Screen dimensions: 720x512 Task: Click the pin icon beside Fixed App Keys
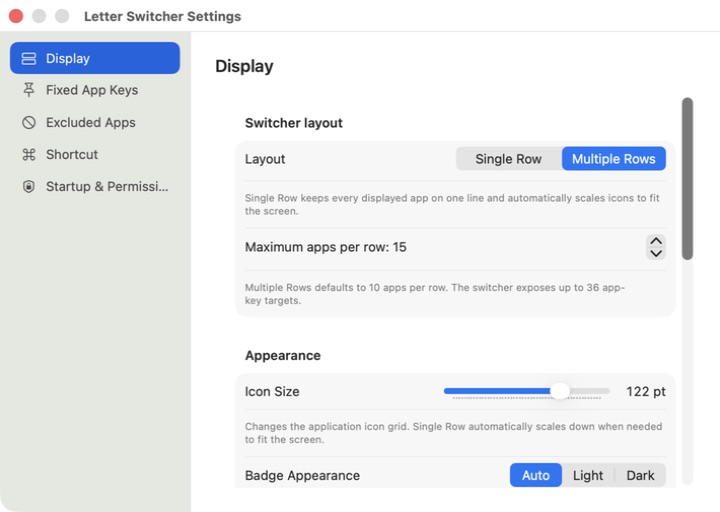(x=28, y=90)
